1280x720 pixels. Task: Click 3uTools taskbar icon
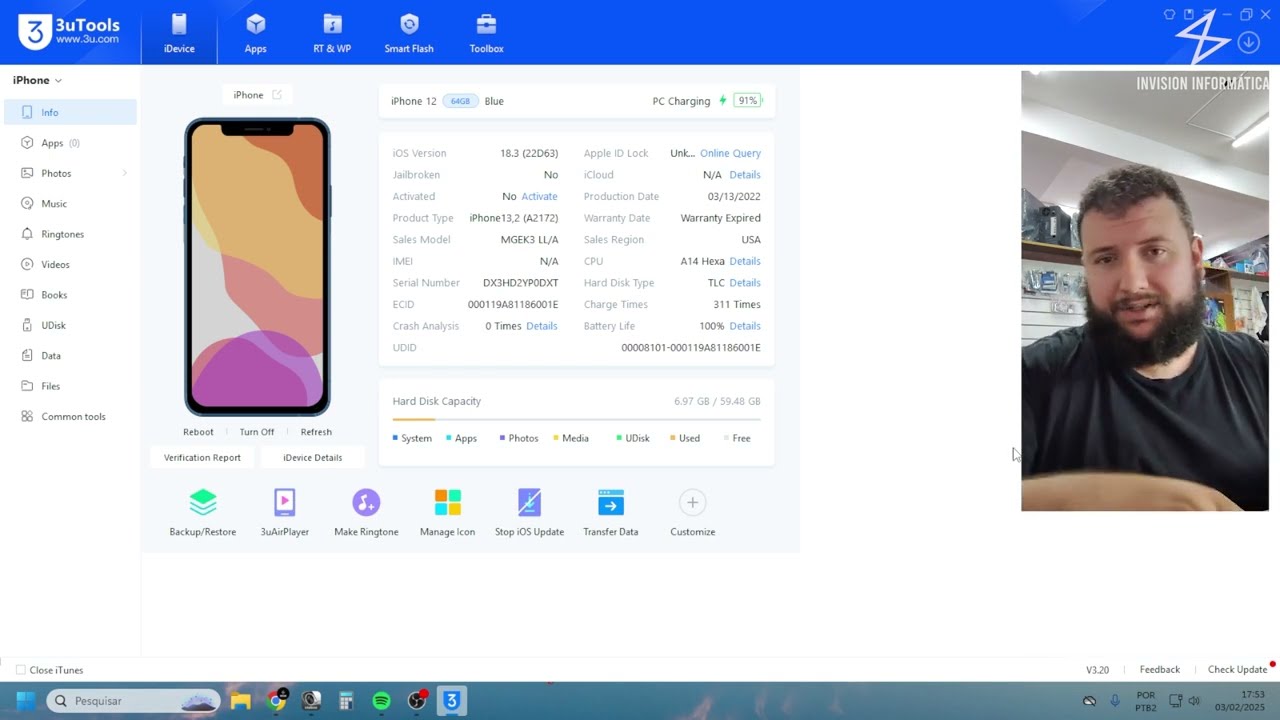point(451,701)
